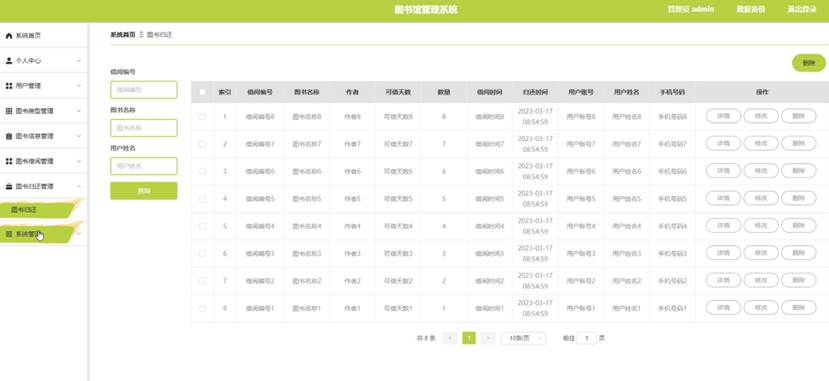Check the checkbox for row with 借阅编号2
Screen dimensions: 829x381
[202, 281]
